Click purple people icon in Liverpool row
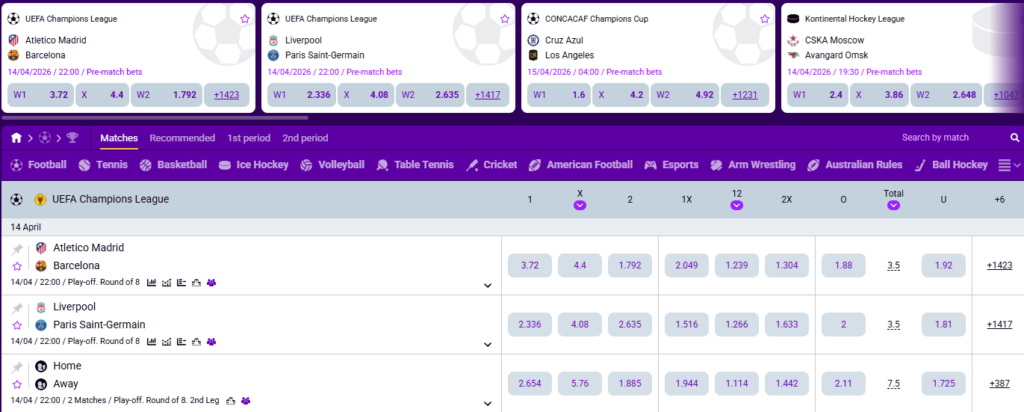Image resolution: width=1024 pixels, height=412 pixels. [211, 341]
